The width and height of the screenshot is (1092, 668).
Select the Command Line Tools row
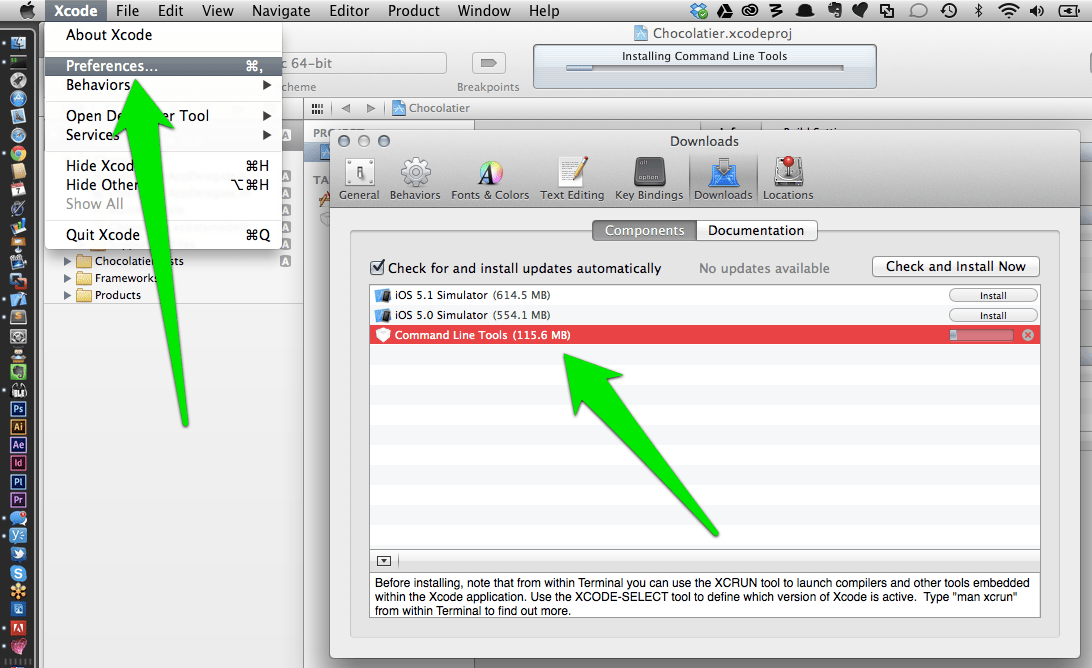(x=705, y=335)
